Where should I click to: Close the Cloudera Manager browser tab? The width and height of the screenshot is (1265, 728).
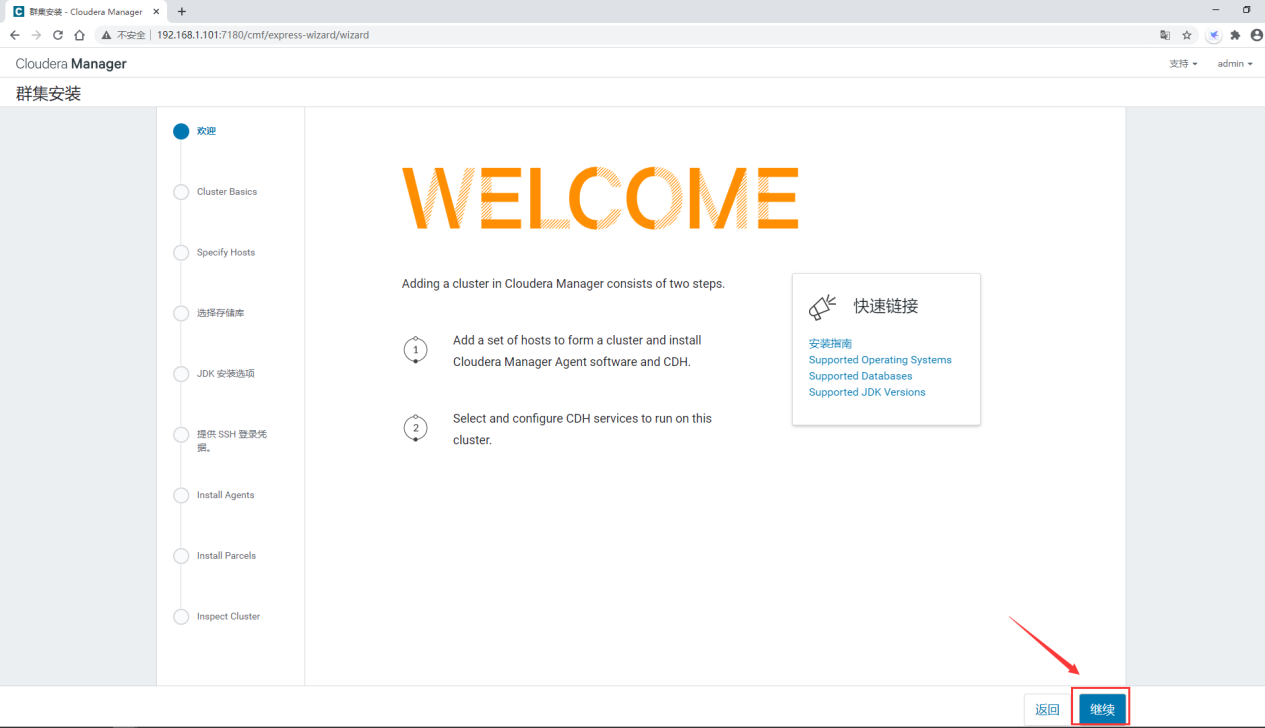tap(156, 11)
